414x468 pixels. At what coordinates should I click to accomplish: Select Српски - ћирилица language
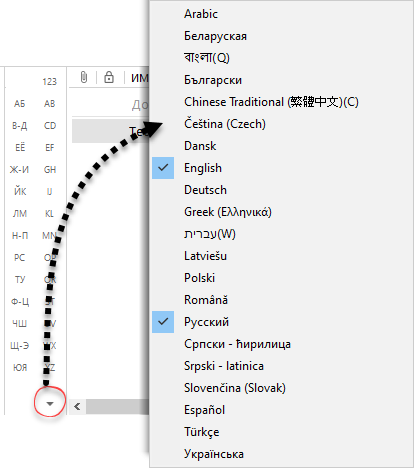coord(282,344)
